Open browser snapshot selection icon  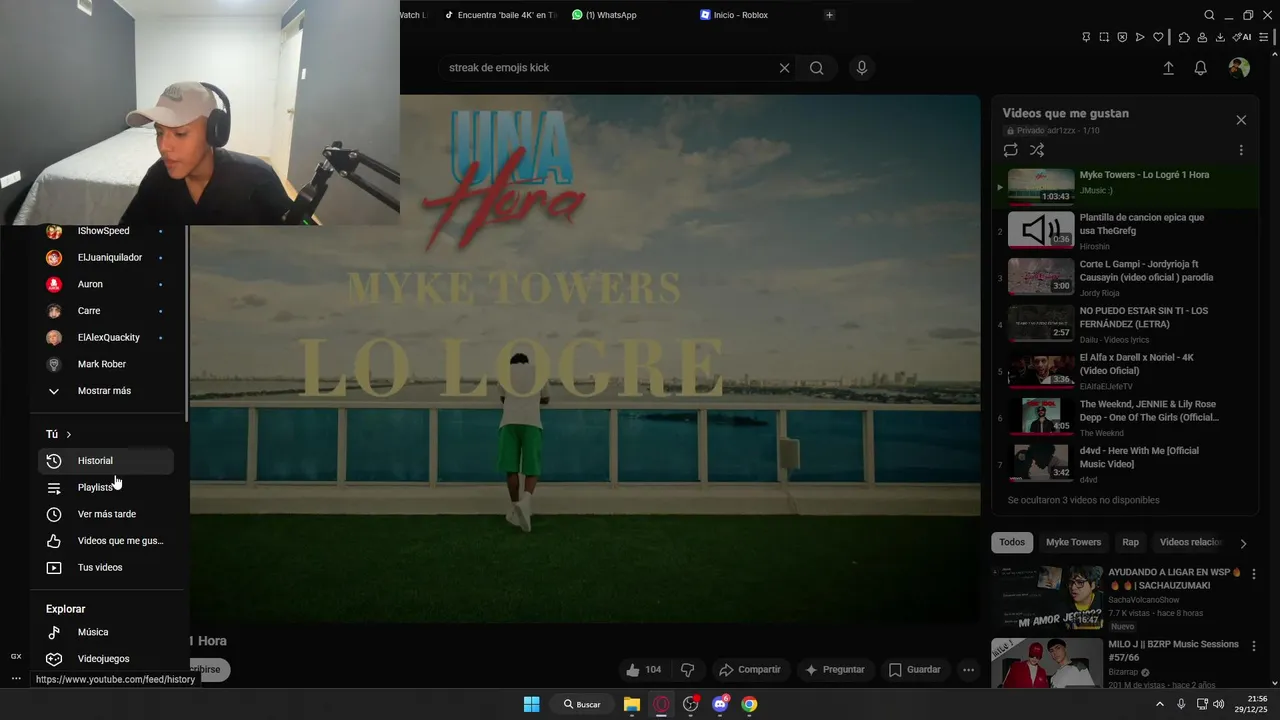point(1104,37)
